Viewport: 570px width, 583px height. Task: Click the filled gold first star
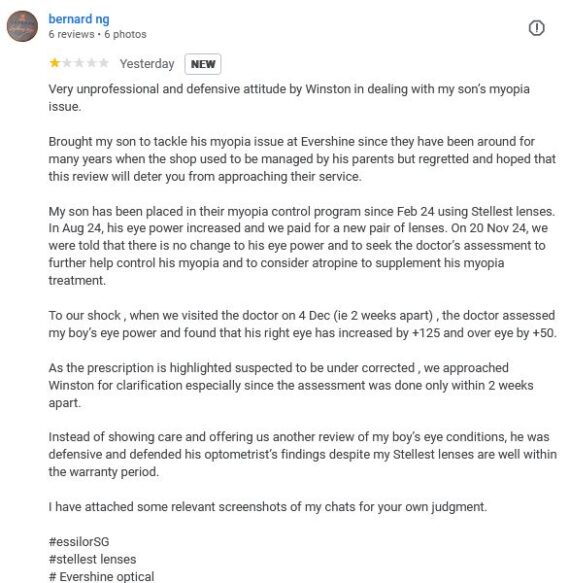[54, 63]
